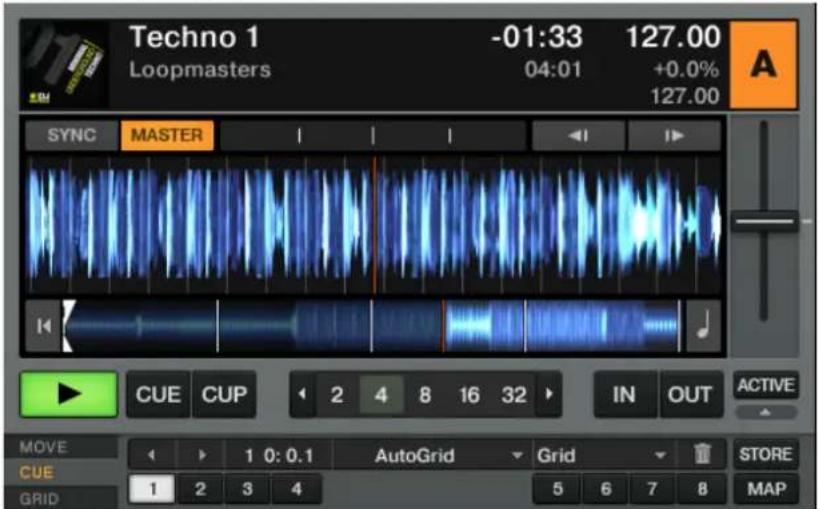The height and width of the screenshot is (509, 818).
Task: Select hotcue 1
Action: coord(152,489)
